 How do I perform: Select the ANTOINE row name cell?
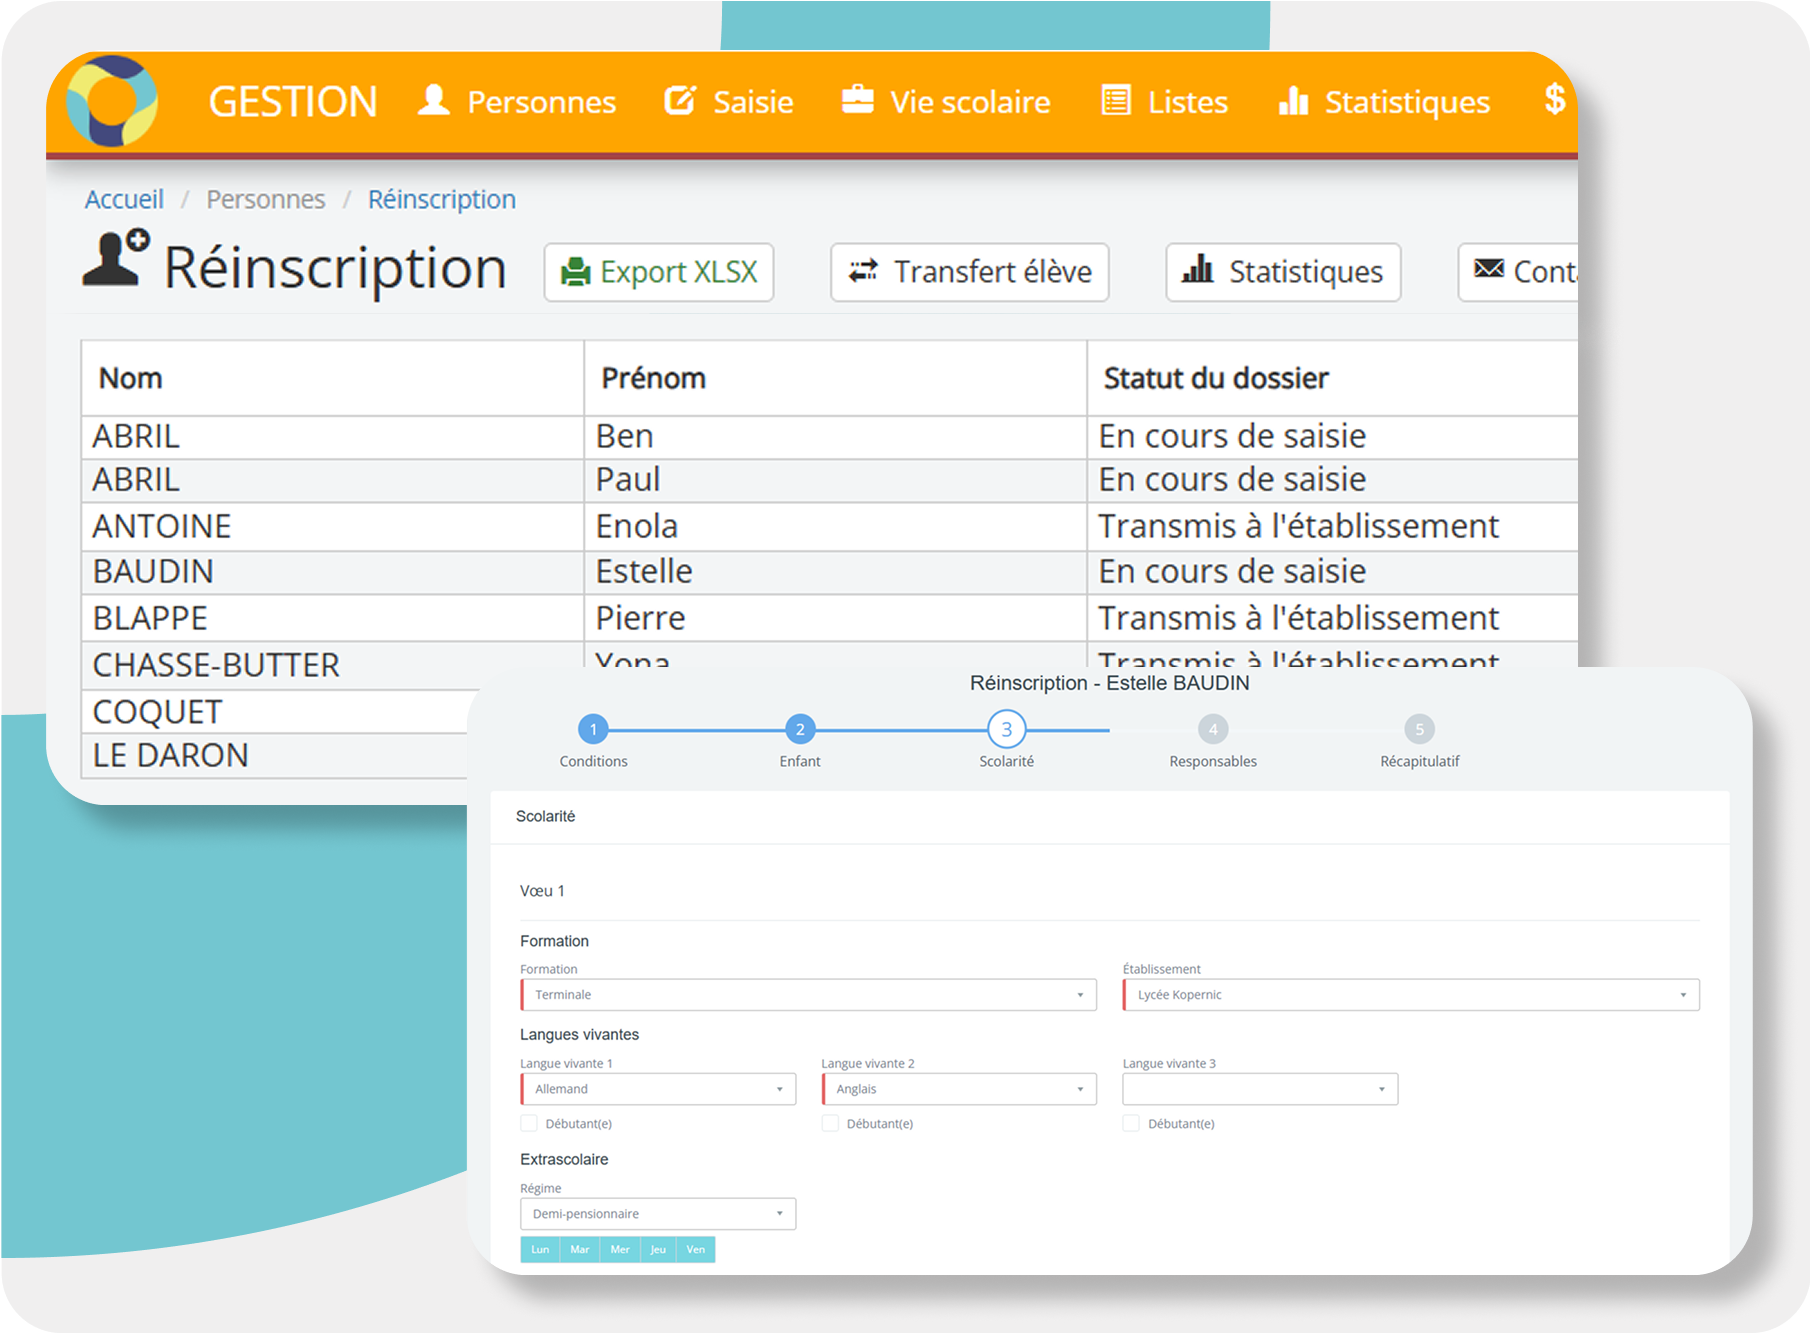click(x=332, y=526)
